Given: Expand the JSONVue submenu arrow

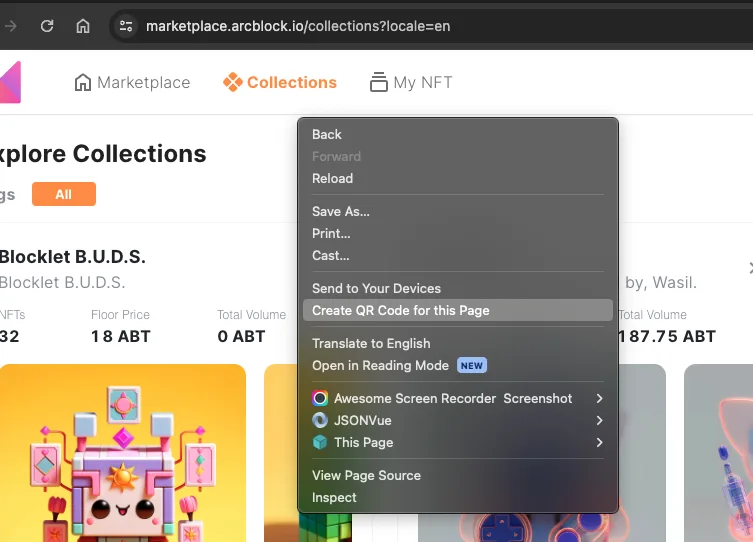Looking at the screenshot, I should coord(599,420).
